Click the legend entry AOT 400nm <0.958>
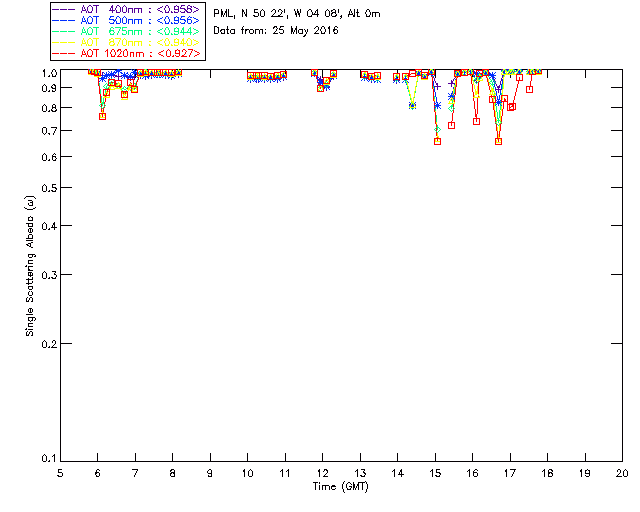640x512 pixels. tap(140, 9)
